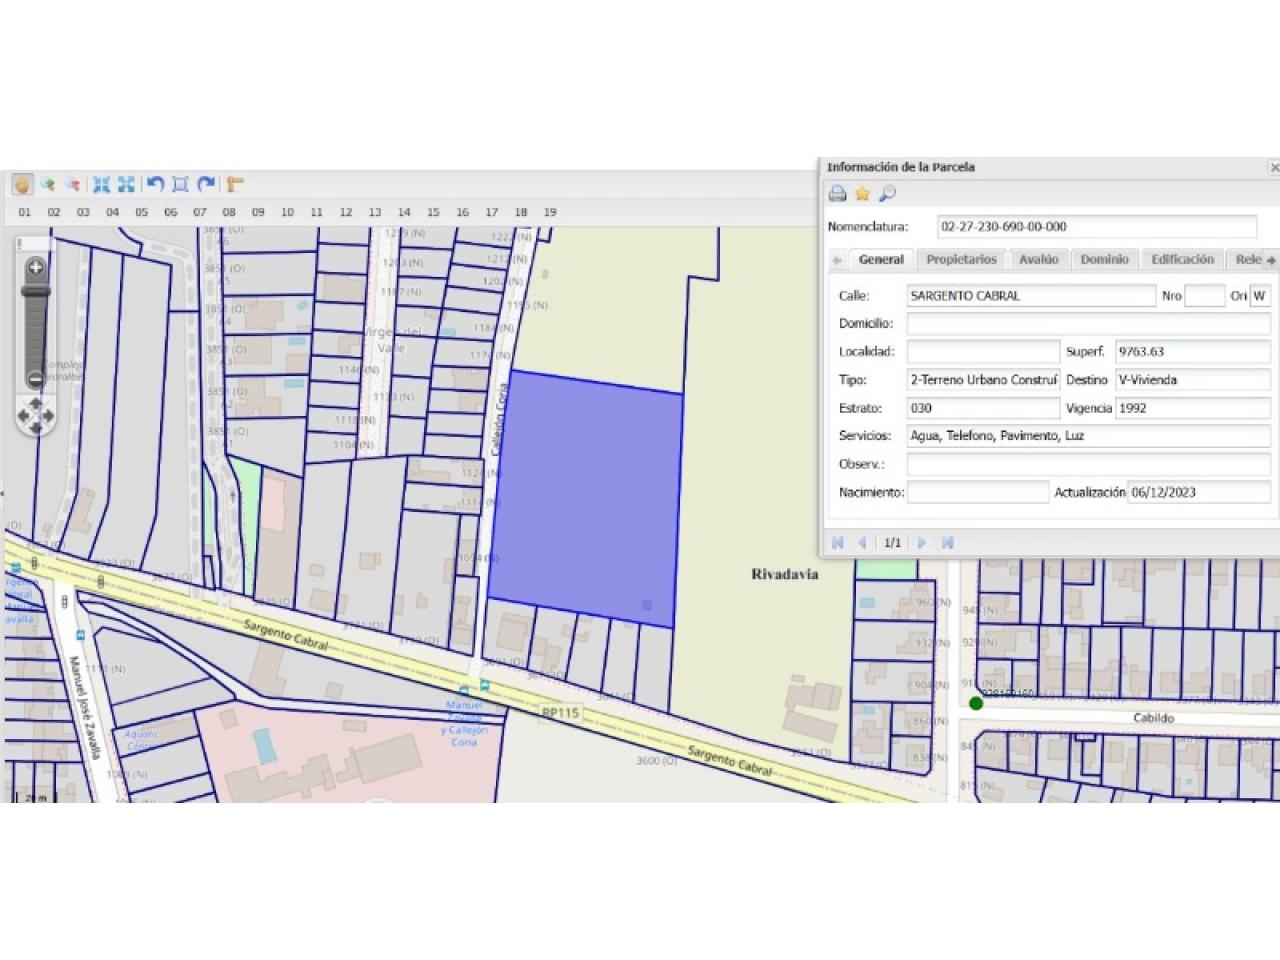Viewport: 1280px width, 960px height.
Task: Open the Edificación tab
Action: coord(1182,260)
